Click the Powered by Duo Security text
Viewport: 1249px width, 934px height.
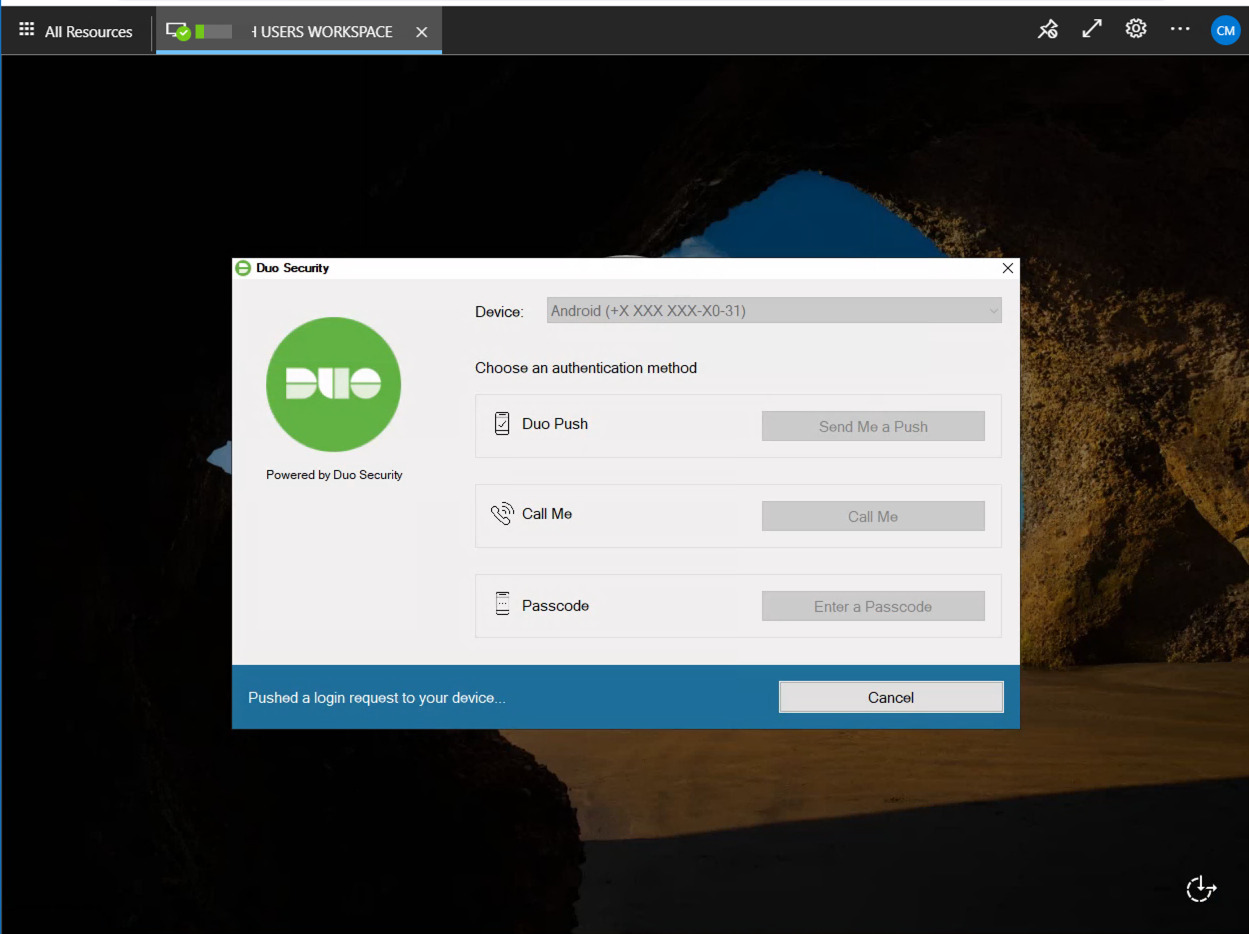tap(334, 475)
